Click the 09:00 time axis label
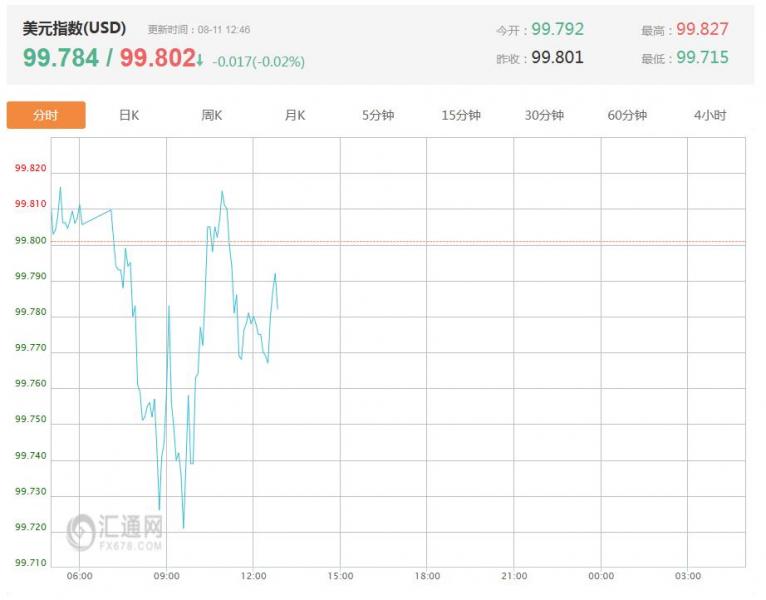 point(167,576)
